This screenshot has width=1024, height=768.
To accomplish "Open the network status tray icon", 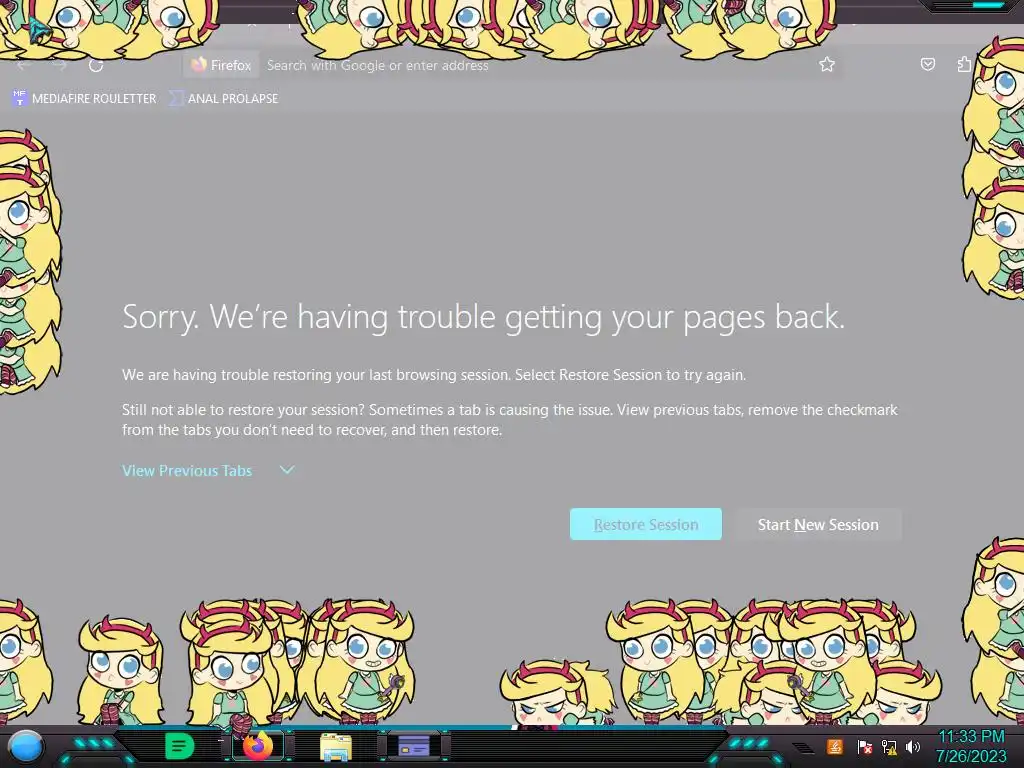I will click(889, 746).
